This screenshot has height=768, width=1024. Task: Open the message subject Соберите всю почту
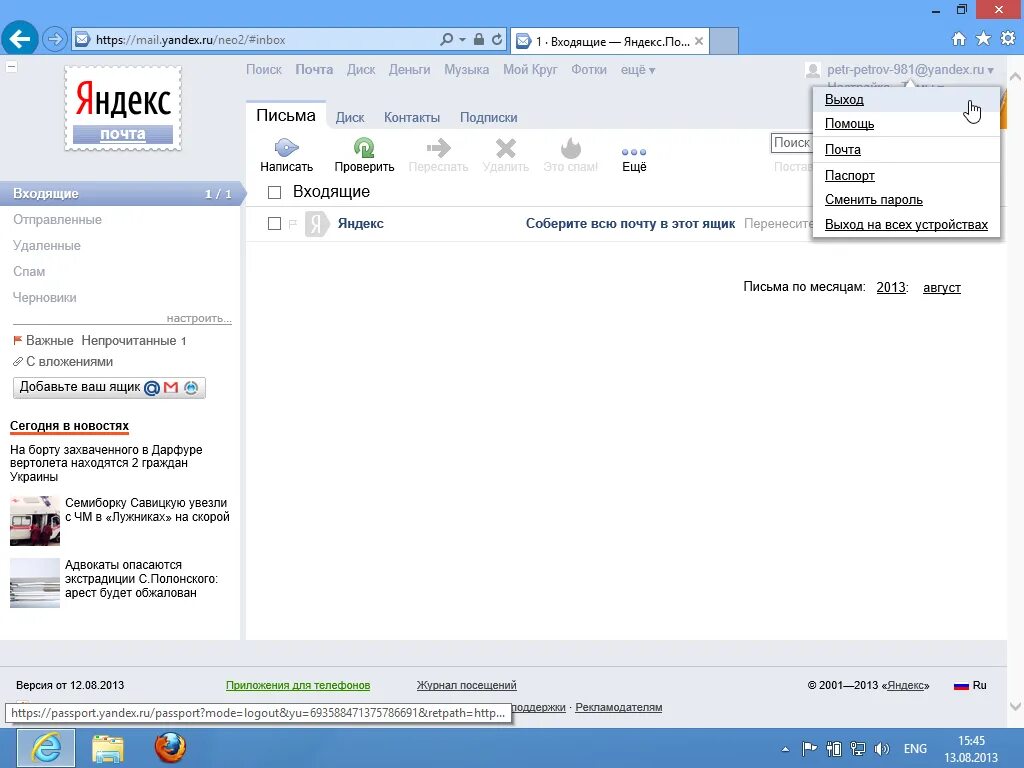(x=630, y=224)
